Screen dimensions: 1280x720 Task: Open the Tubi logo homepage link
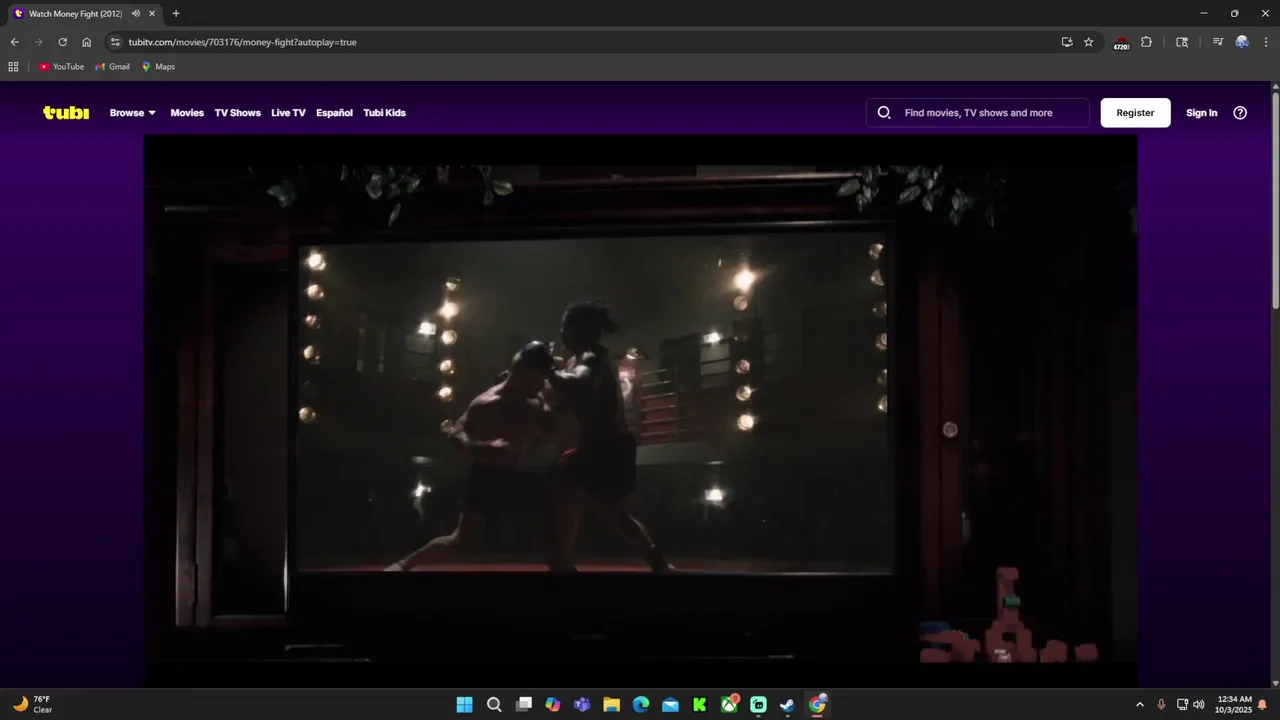66,113
